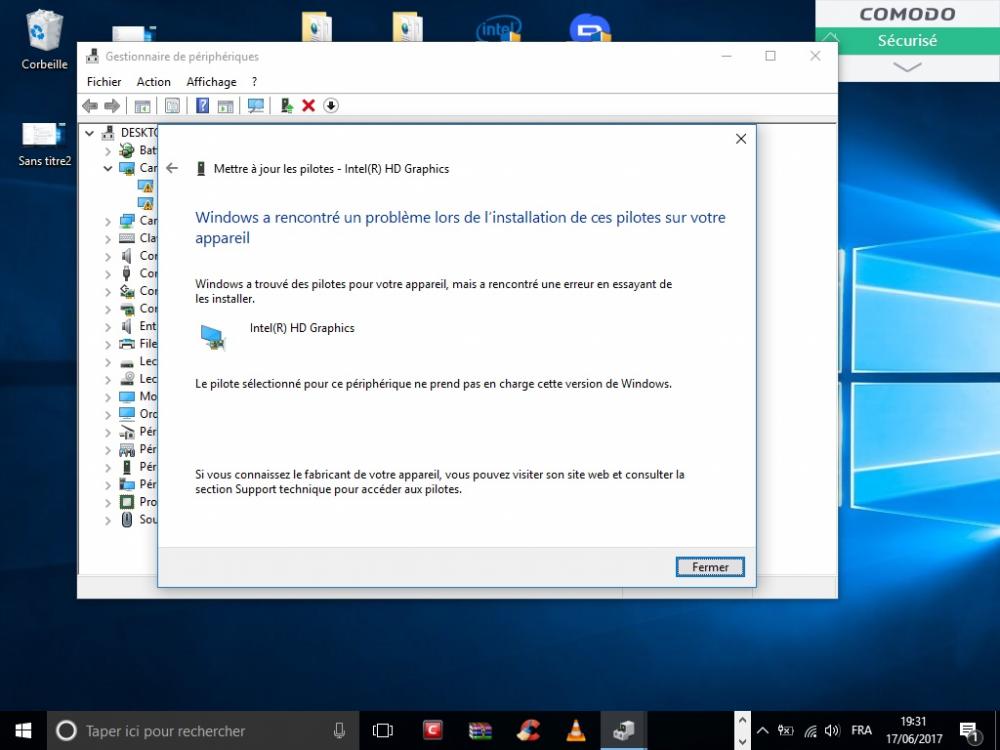Click the scan for hardware changes monitor icon
This screenshot has height=750, width=1000.
[256, 106]
